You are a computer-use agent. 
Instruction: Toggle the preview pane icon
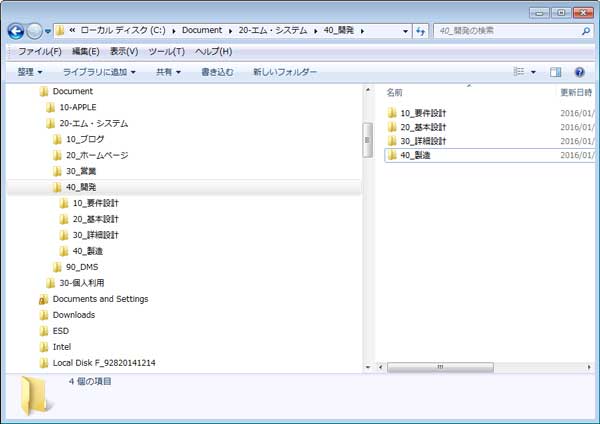click(x=556, y=72)
